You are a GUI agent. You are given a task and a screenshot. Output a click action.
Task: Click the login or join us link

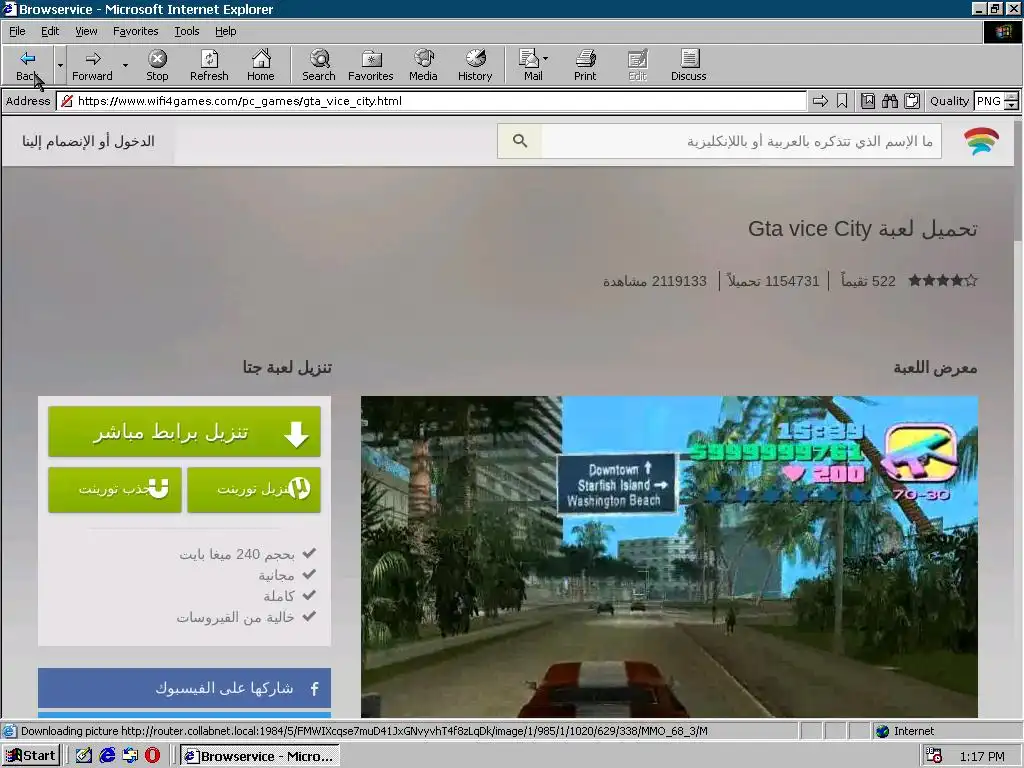tap(88, 141)
